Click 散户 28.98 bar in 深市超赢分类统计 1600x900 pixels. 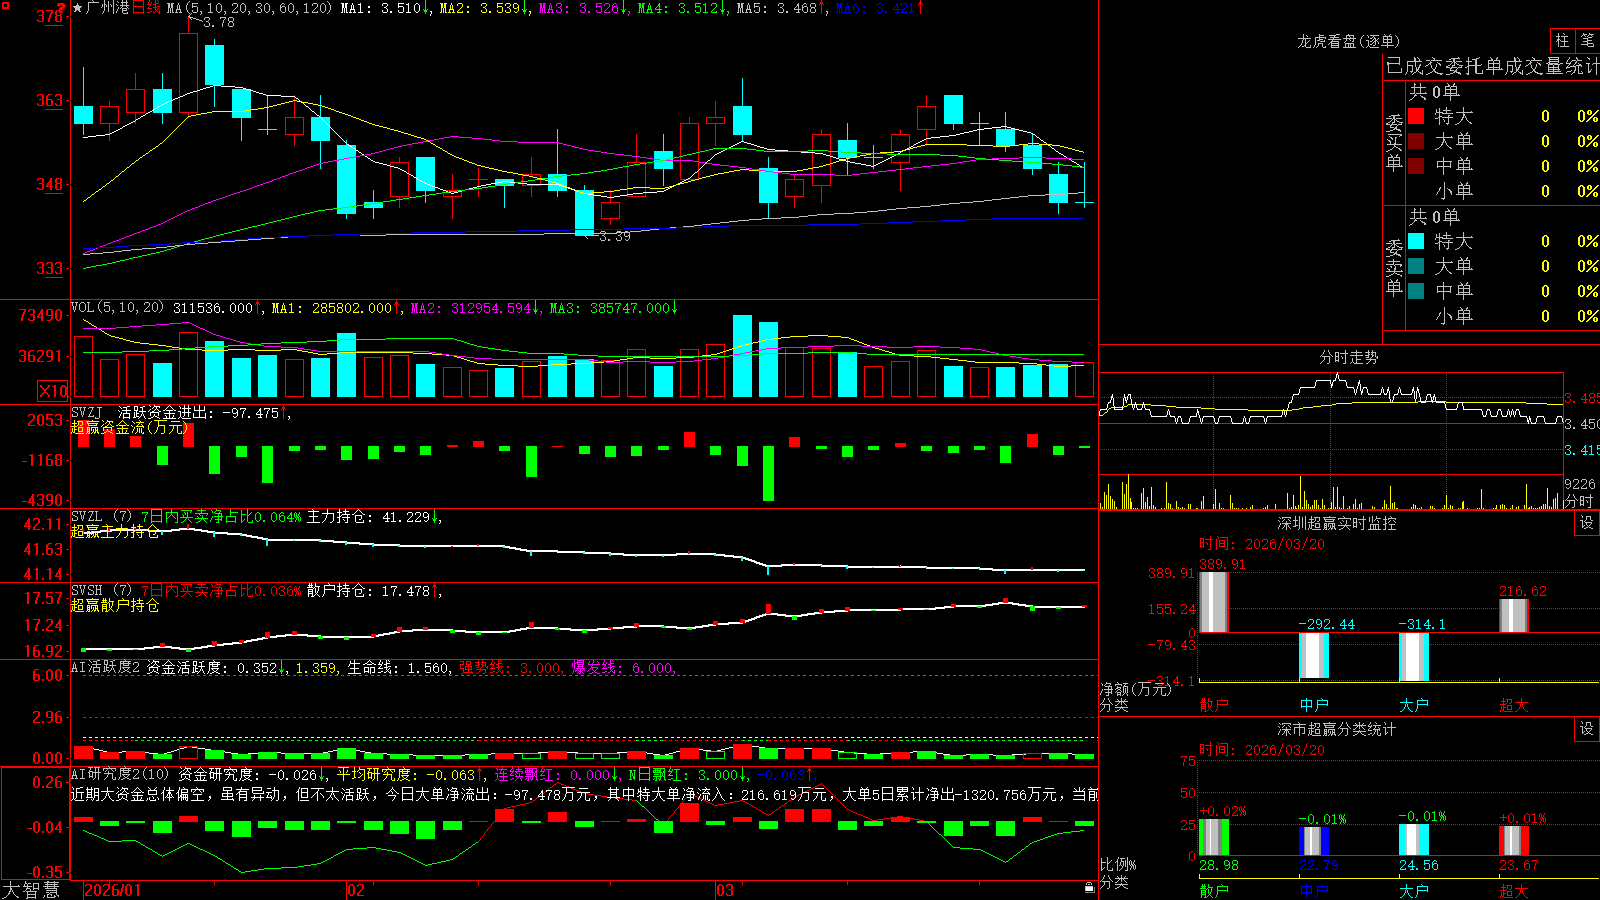coord(1213,838)
